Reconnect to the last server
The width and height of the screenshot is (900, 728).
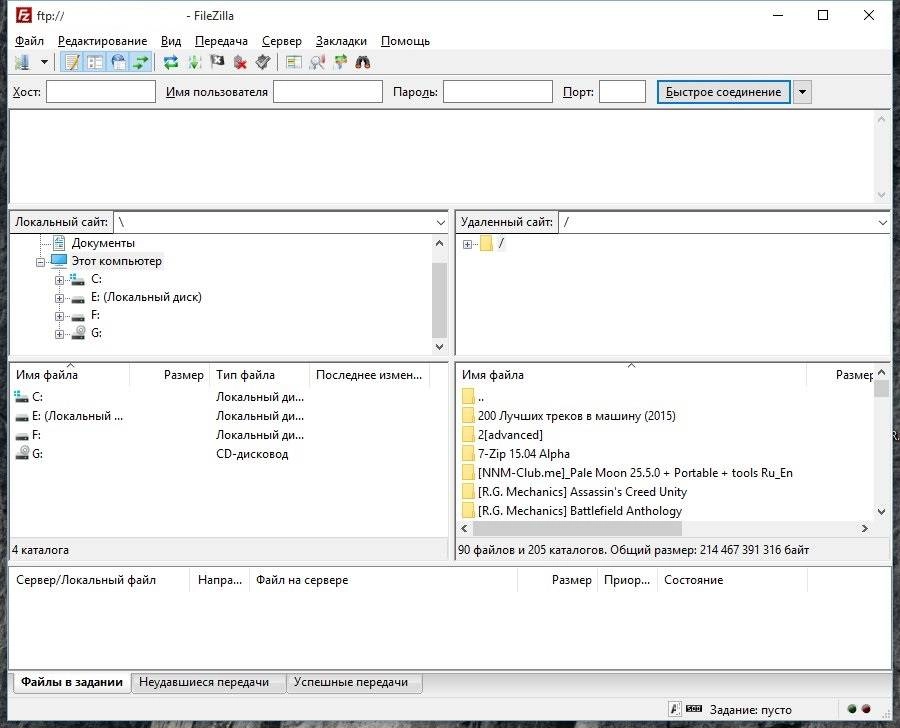coord(263,62)
